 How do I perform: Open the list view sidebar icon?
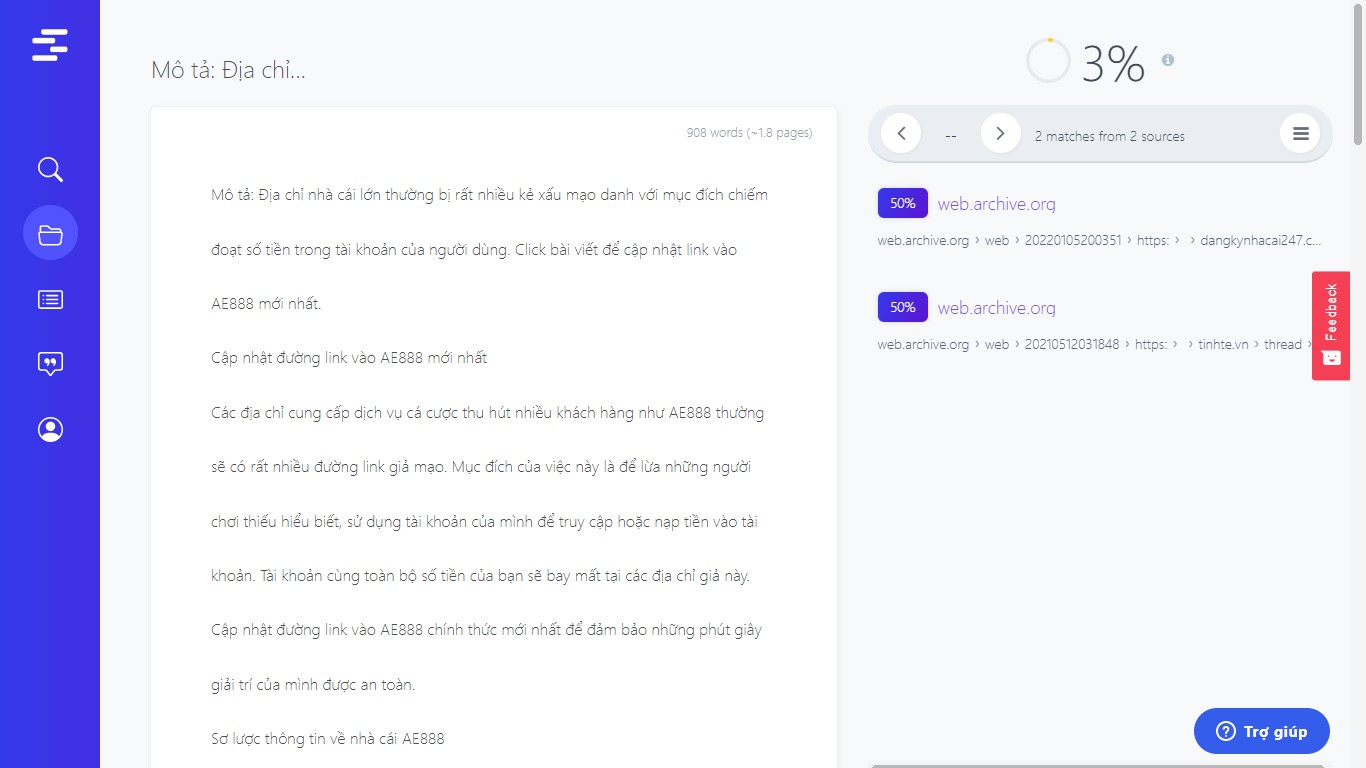pos(50,299)
